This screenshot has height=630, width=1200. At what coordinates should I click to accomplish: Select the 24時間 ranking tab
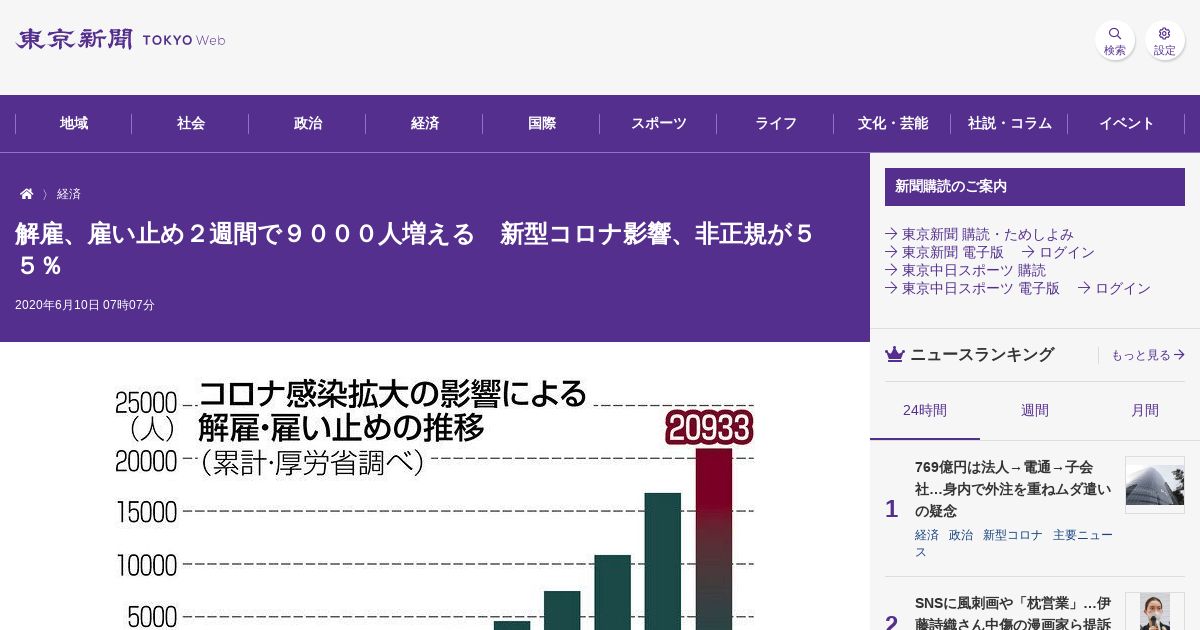925,411
